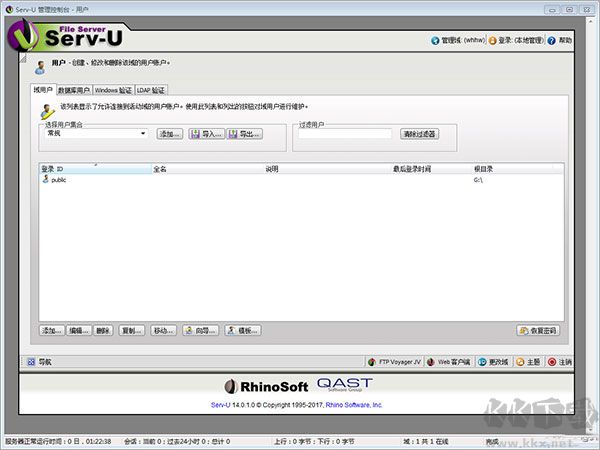Select the public user icon in list
Viewport: 600px width, 450px height.
click(46, 179)
